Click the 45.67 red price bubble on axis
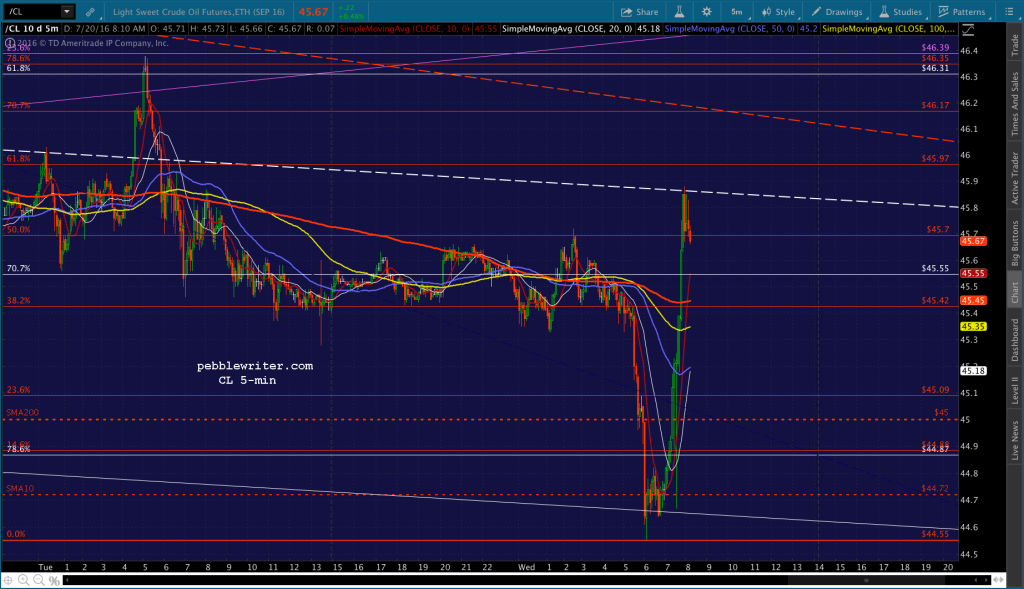This screenshot has height=589, width=1024. coord(973,241)
